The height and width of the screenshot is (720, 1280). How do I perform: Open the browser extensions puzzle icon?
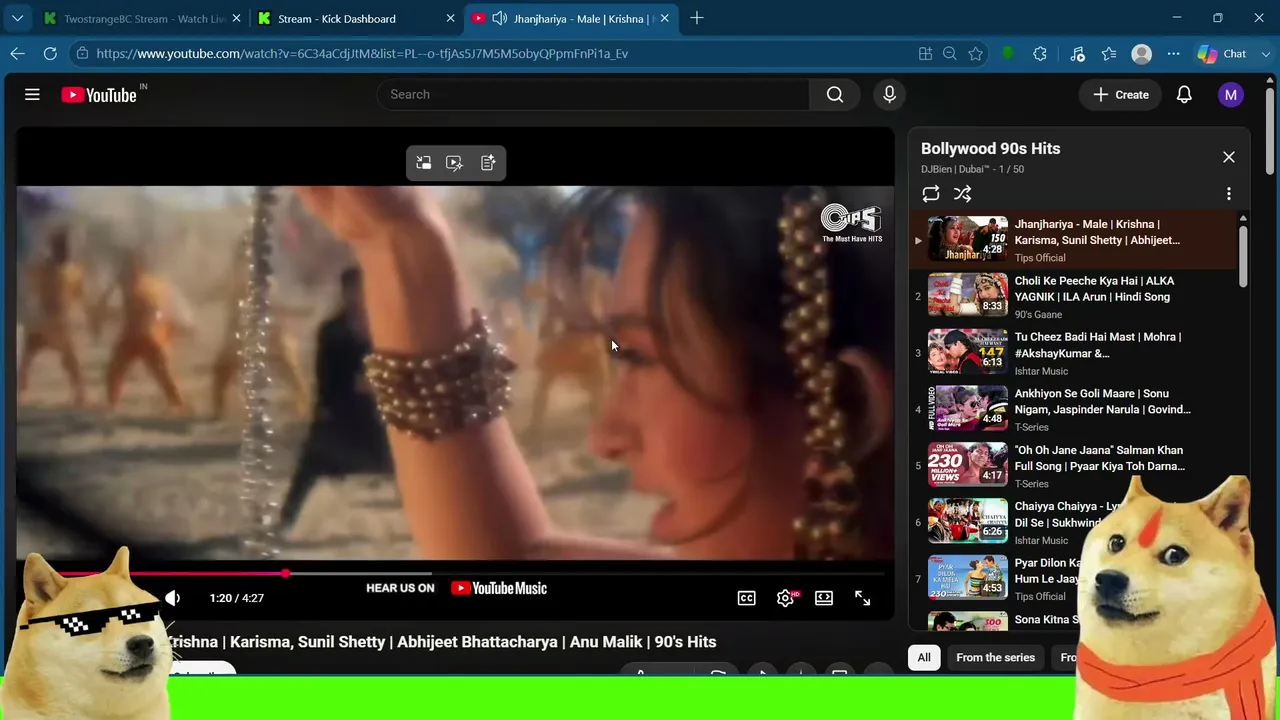pyautogui.click(x=1040, y=54)
